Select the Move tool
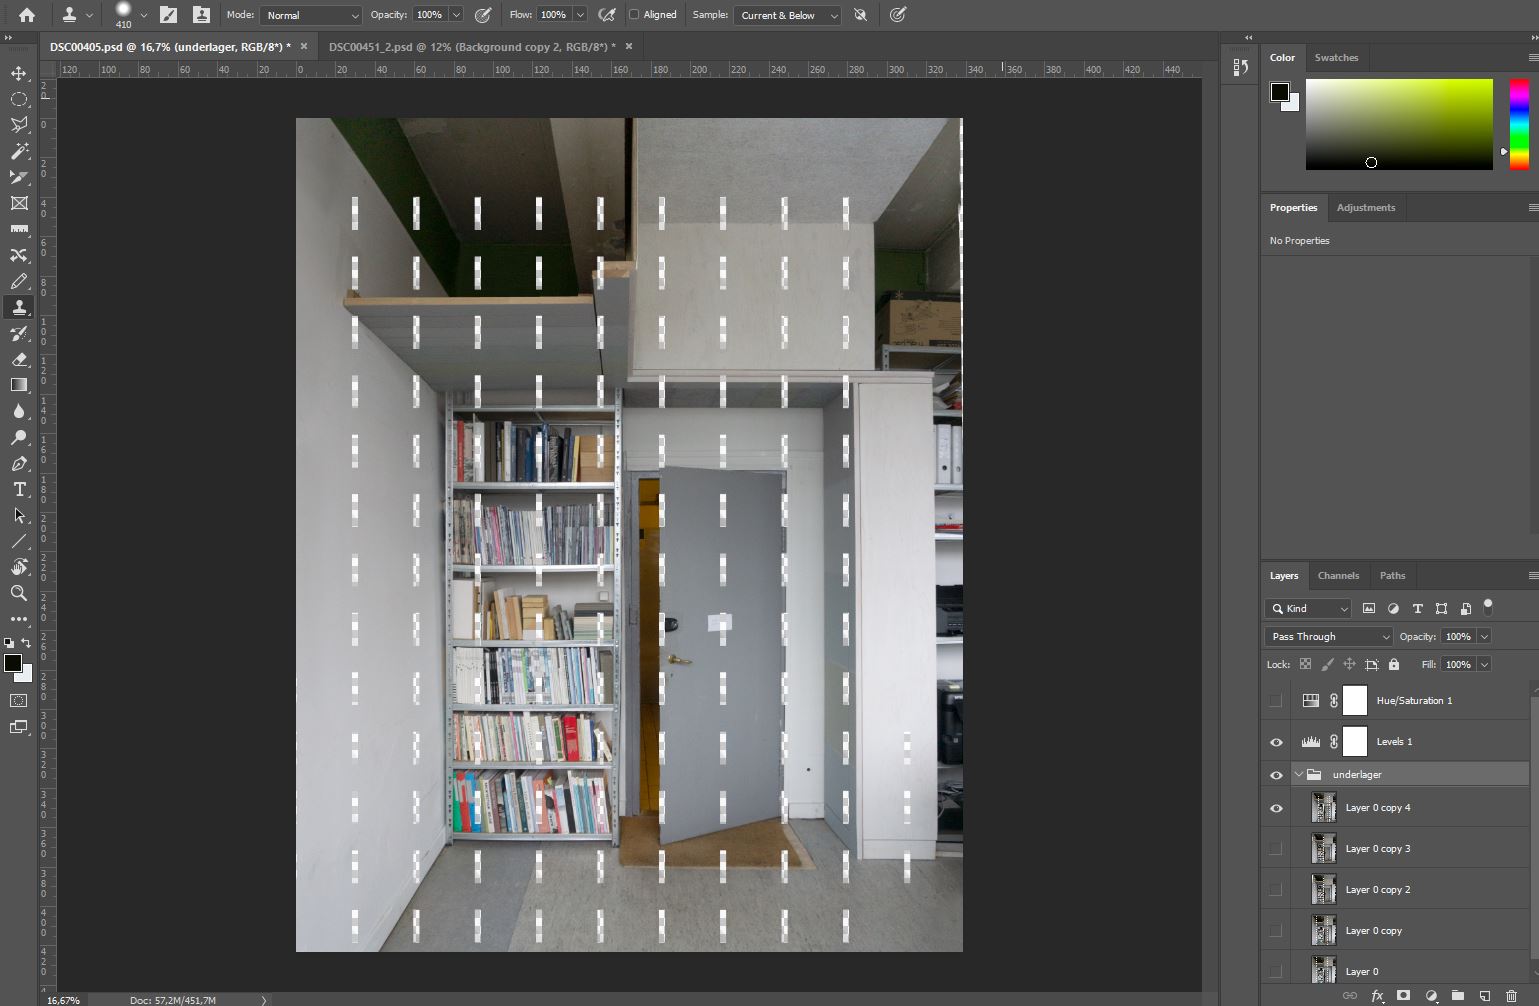Viewport: 1539px width, 1006px height. (18, 73)
